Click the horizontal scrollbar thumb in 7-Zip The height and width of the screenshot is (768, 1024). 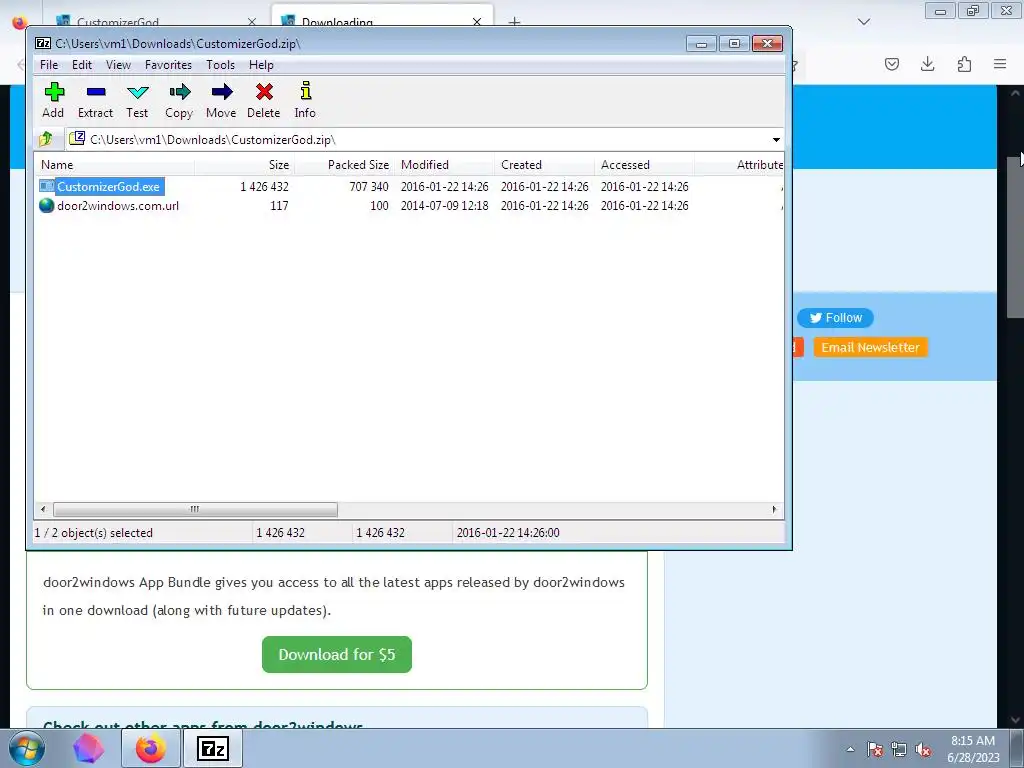(195, 509)
